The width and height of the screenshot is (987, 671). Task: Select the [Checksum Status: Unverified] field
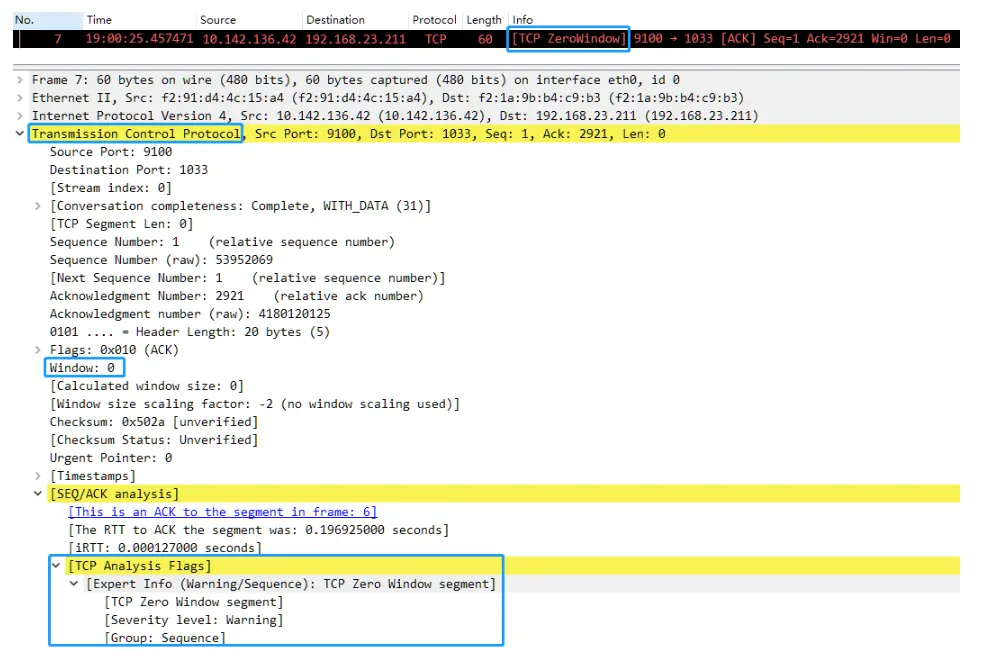(x=154, y=440)
